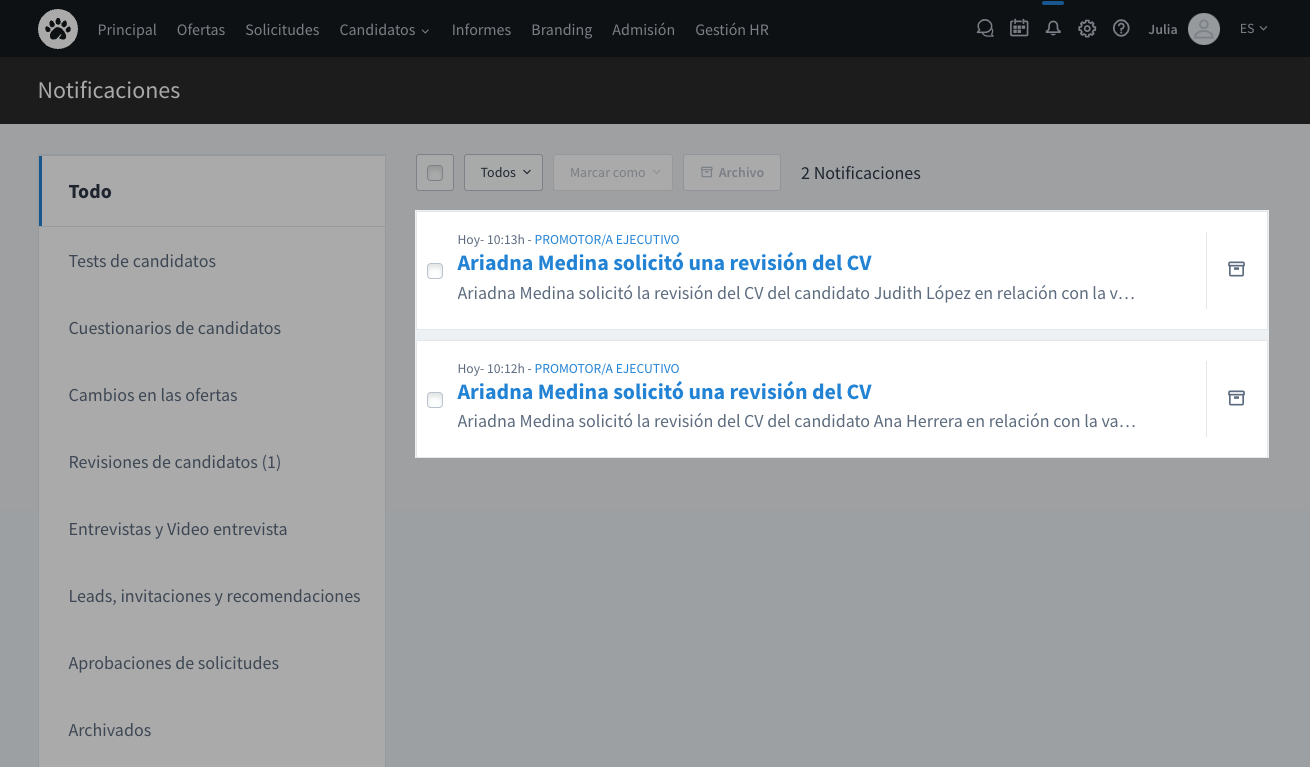The image size is (1310, 767).
Task: Click the help question mark icon
Action: pos(1121,28)
